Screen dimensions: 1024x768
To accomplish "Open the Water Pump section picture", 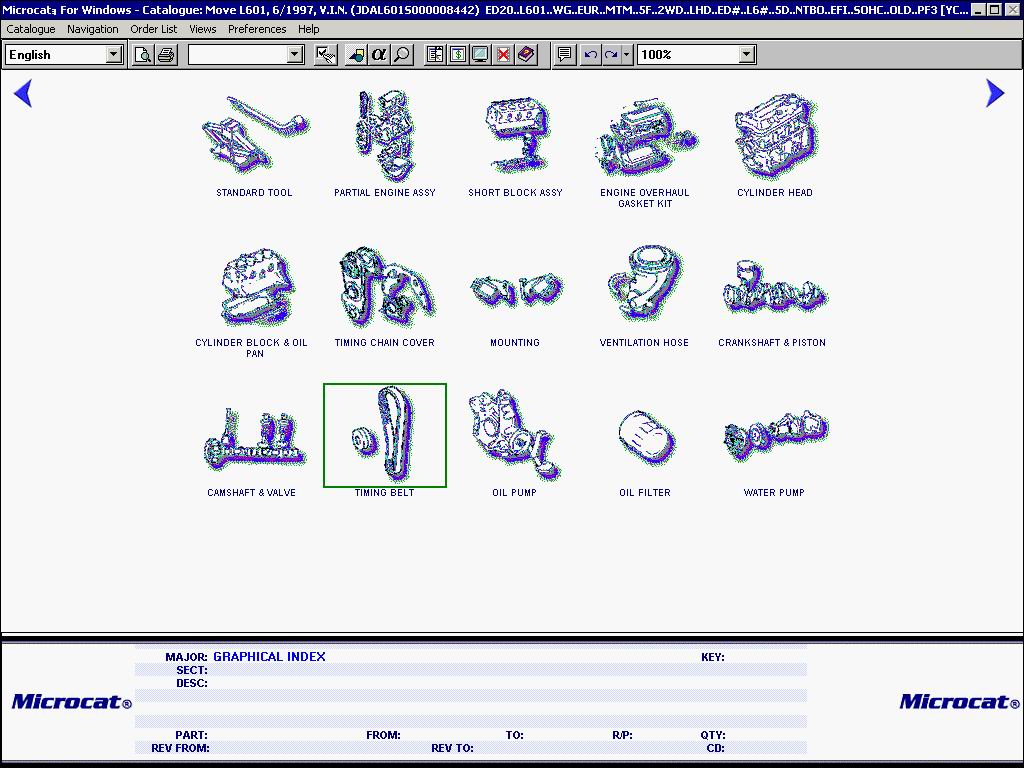I will 774,437.
